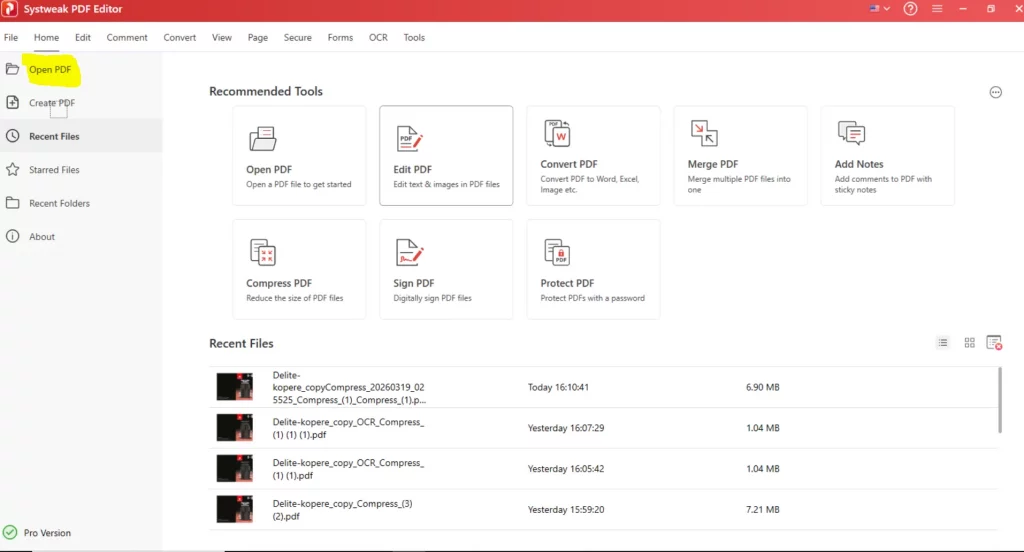
Task: Click the Recent Files clock icon
Action: [x=12, y=136]
